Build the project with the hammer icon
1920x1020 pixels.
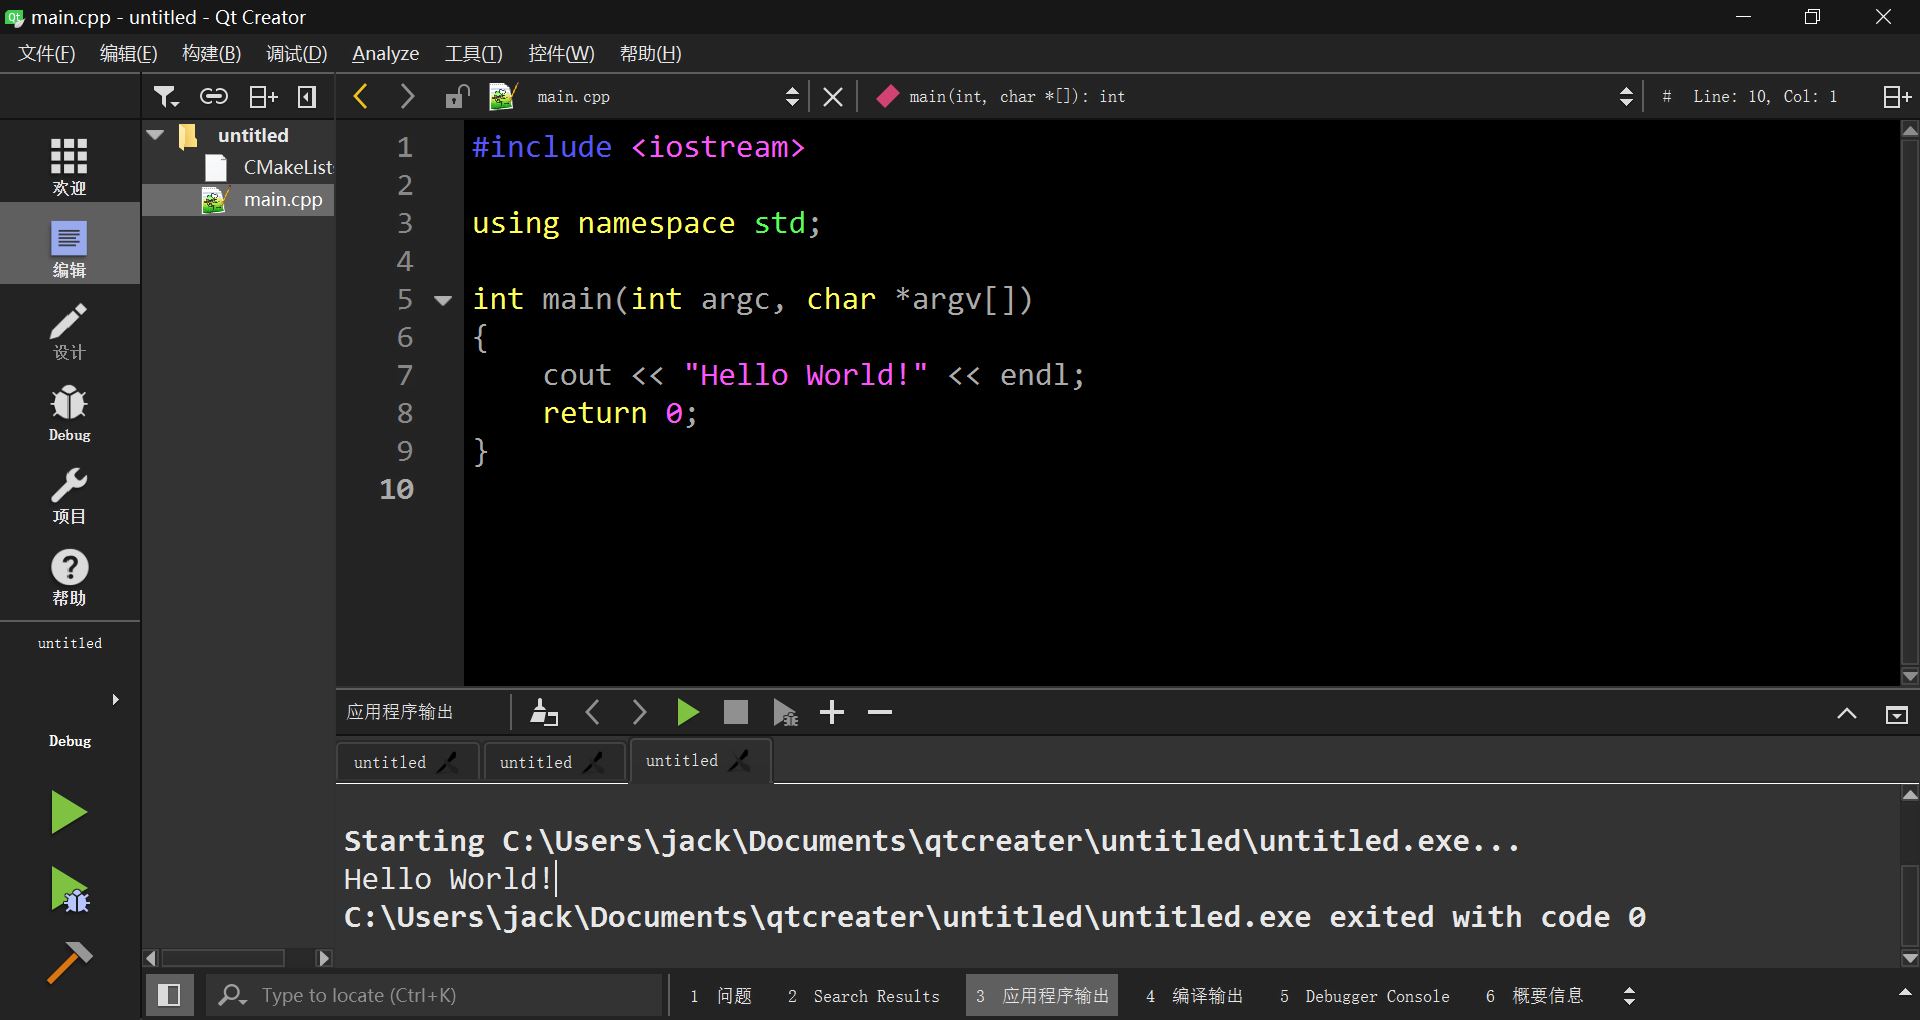69,962
